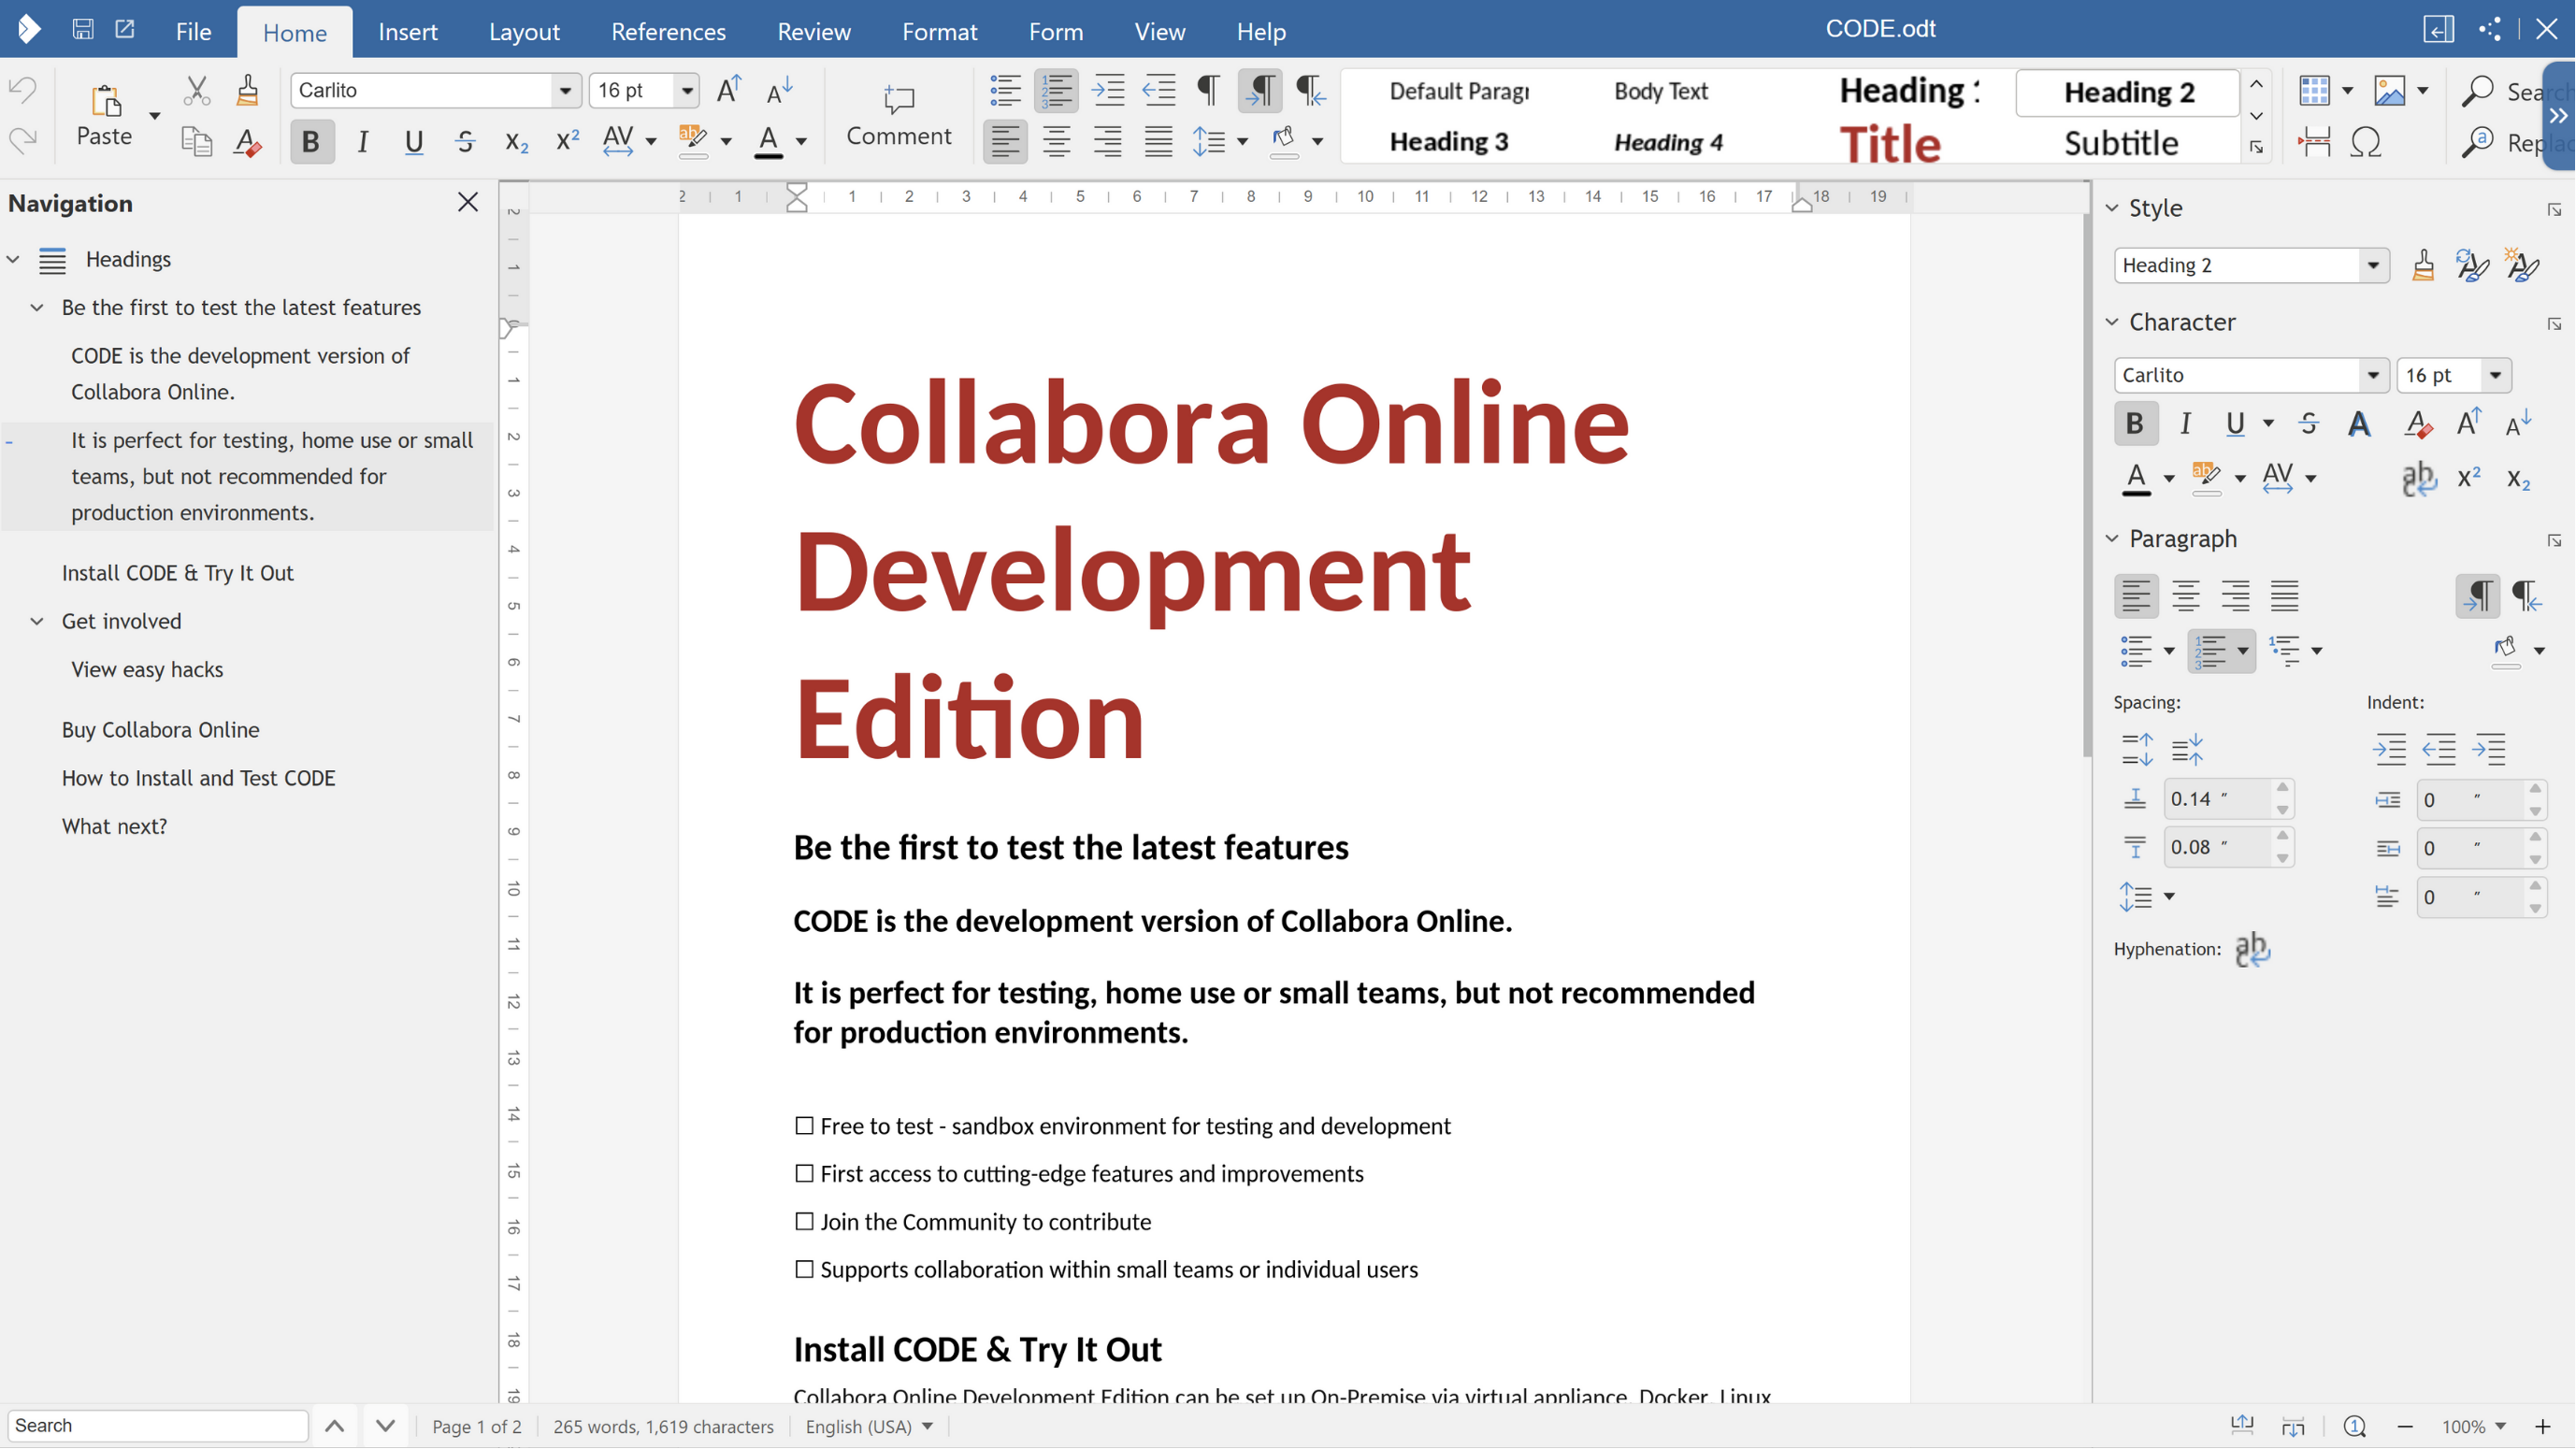Toggle Bold in the ribbon toolbar
Image resolution: width=2576 pixels, height=1449 pixels.
coord(311,141)
